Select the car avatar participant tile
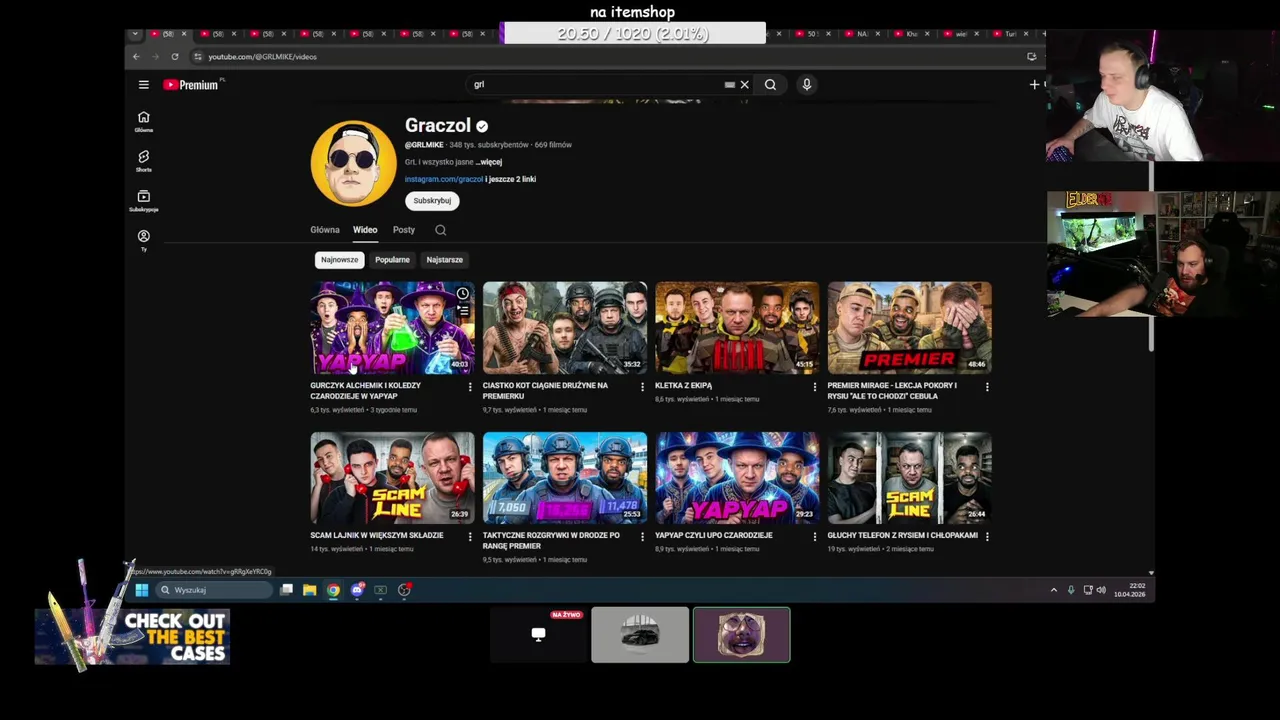The width and height of the screenshot is (1280, 720). click(x=640, y=635)
